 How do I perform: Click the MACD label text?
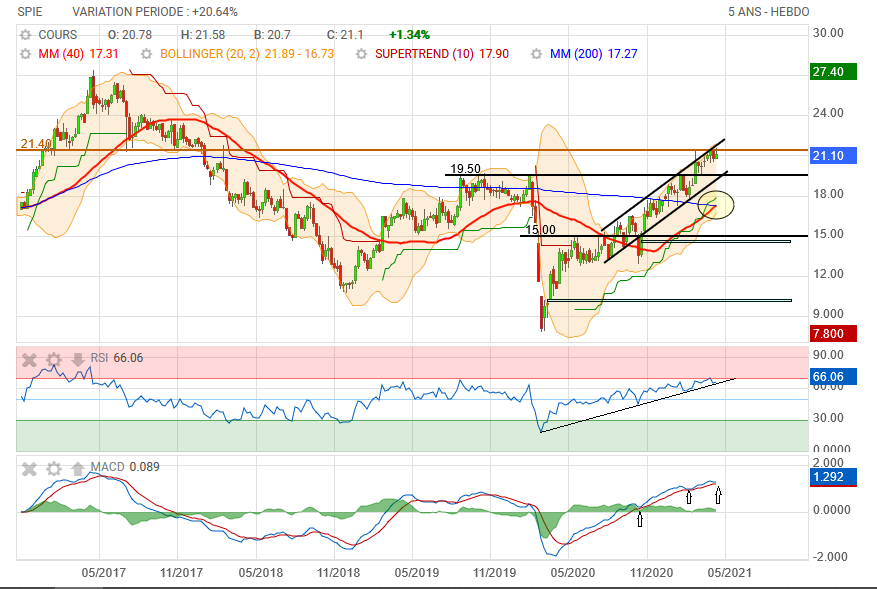coord(107,467)
